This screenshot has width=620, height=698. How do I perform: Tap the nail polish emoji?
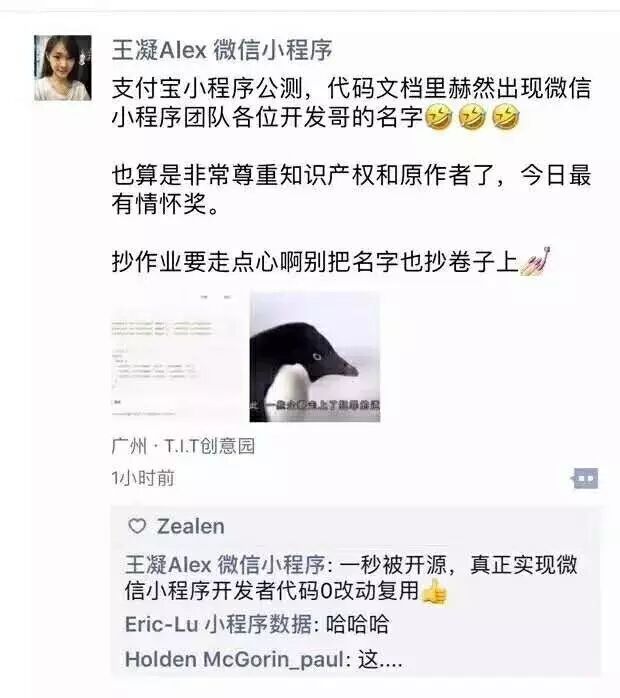pyautogui.click(x=535, y=261)
